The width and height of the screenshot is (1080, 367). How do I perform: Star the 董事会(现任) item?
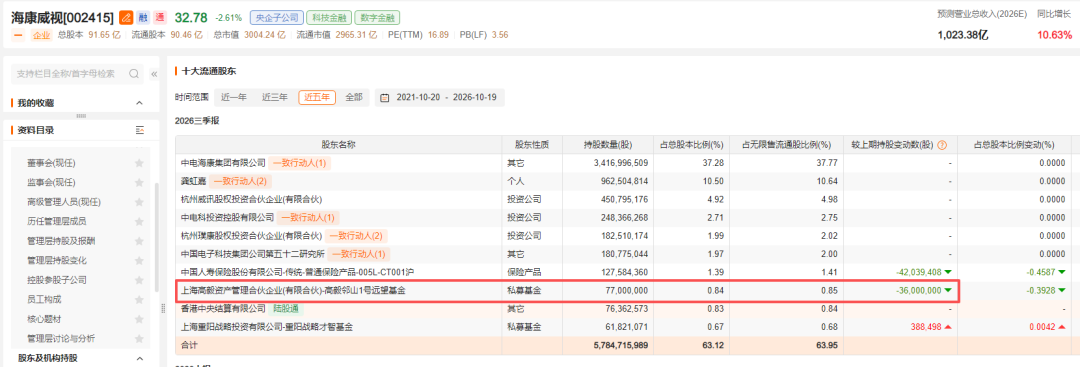click(x=140, y=163)
